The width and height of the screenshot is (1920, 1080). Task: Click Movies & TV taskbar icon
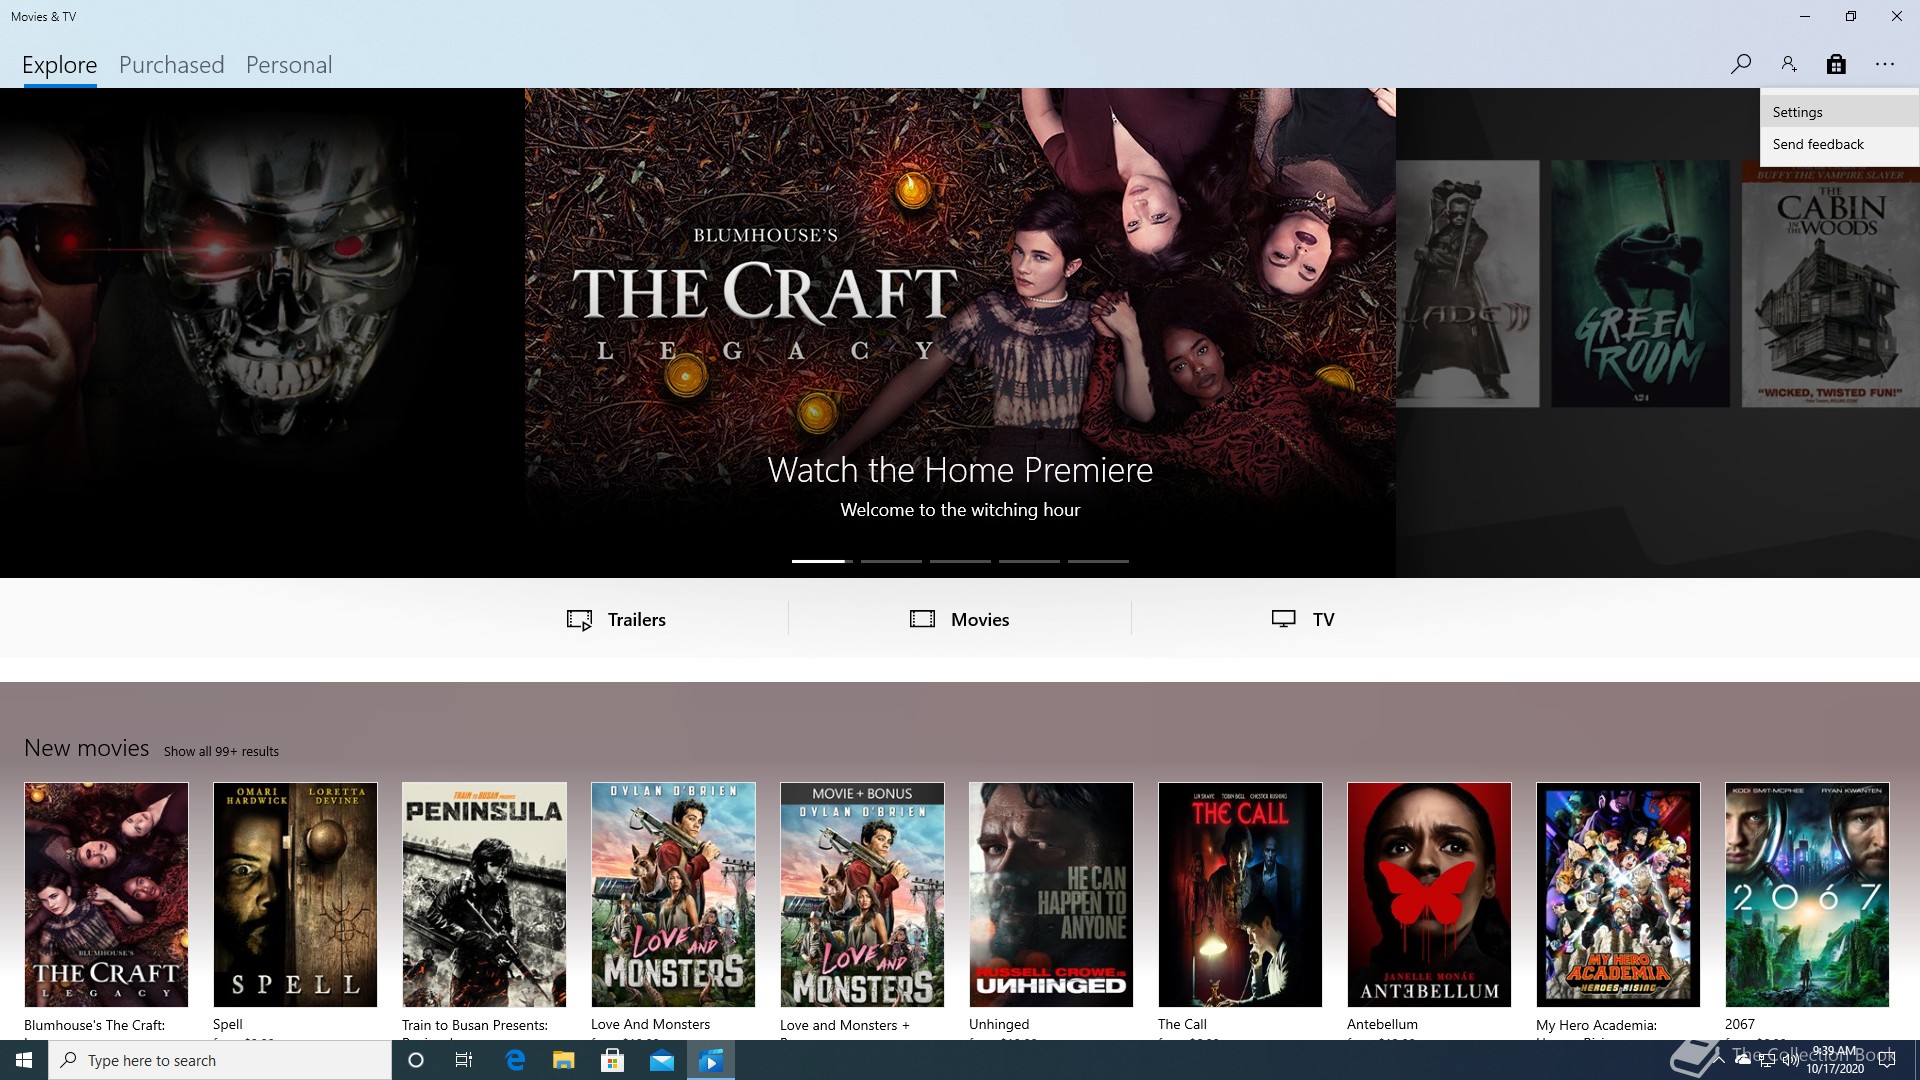[711, 1060]
